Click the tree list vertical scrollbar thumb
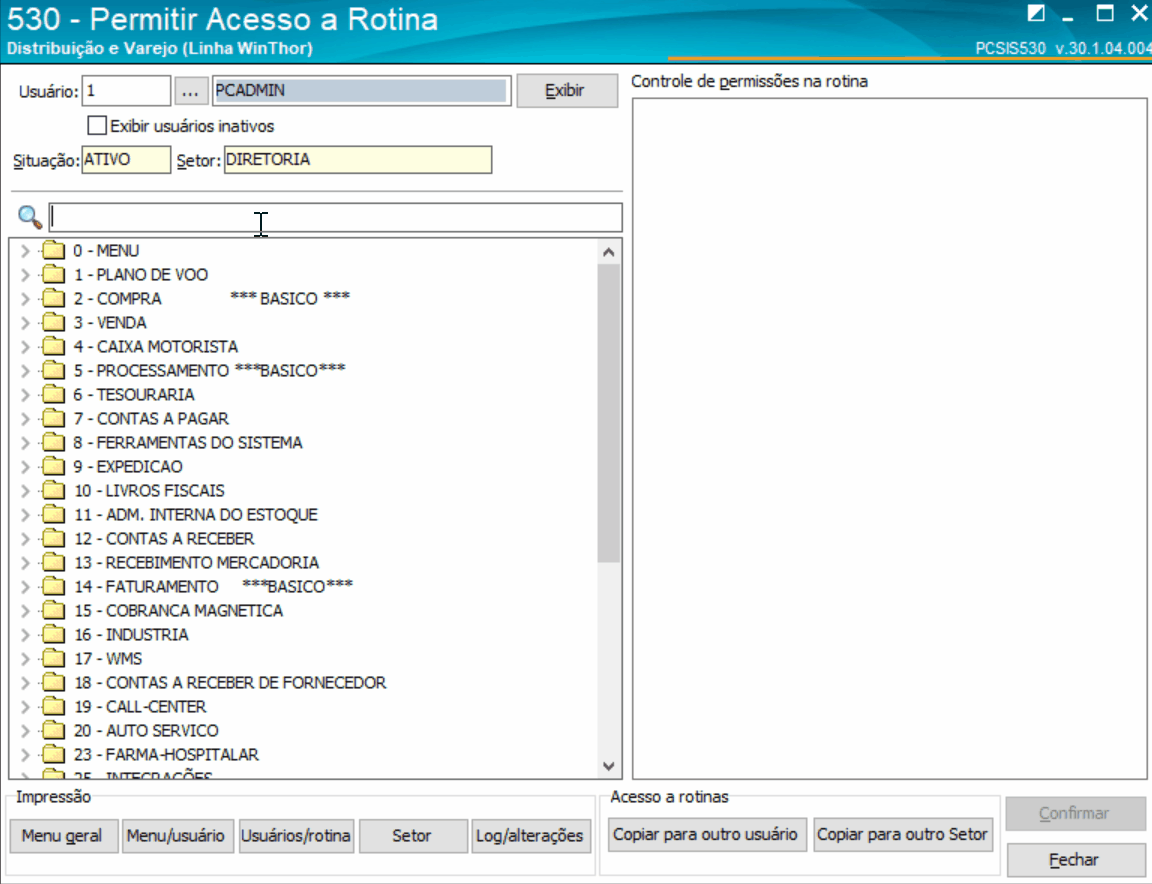1152x884 pixels. pyautogui.click(x=608, y=413)
